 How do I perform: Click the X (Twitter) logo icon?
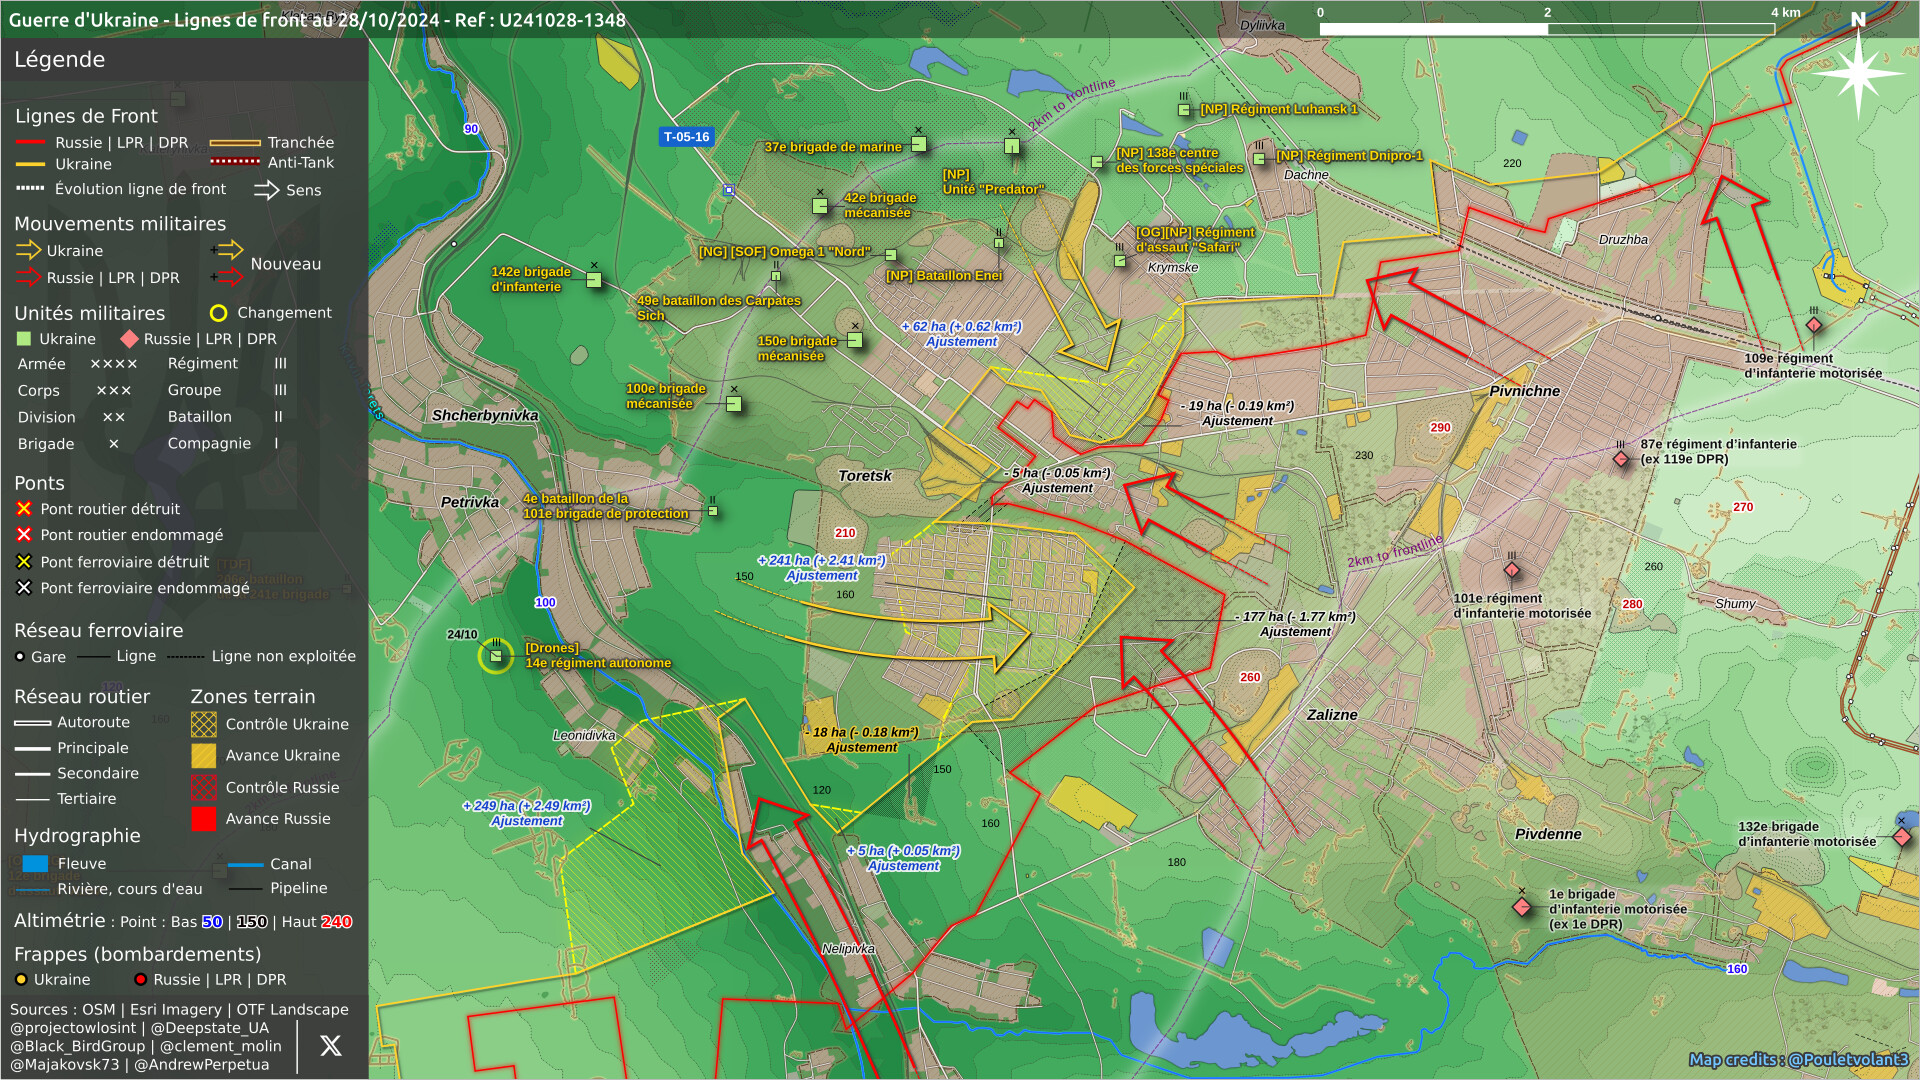tap(330, 1046)
